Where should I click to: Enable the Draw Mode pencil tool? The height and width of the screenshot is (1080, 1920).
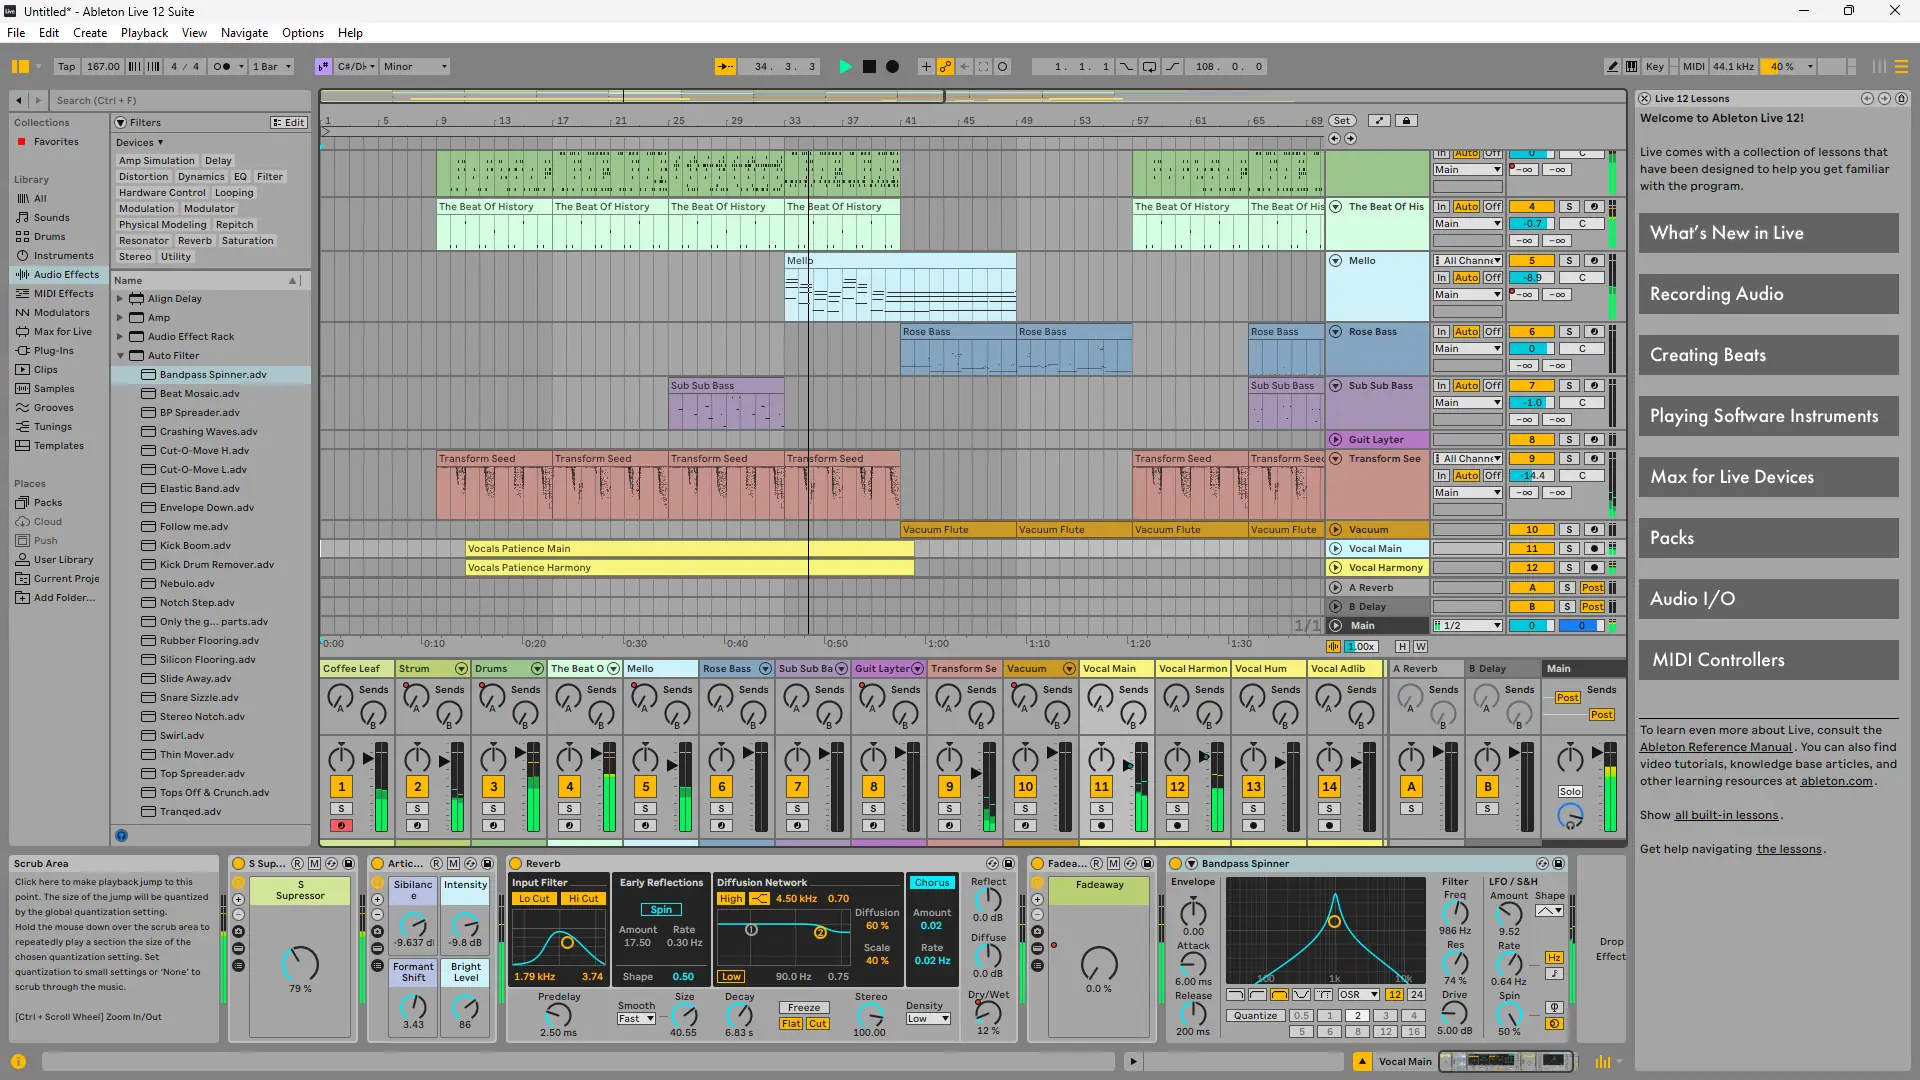tap(1612, 67)
